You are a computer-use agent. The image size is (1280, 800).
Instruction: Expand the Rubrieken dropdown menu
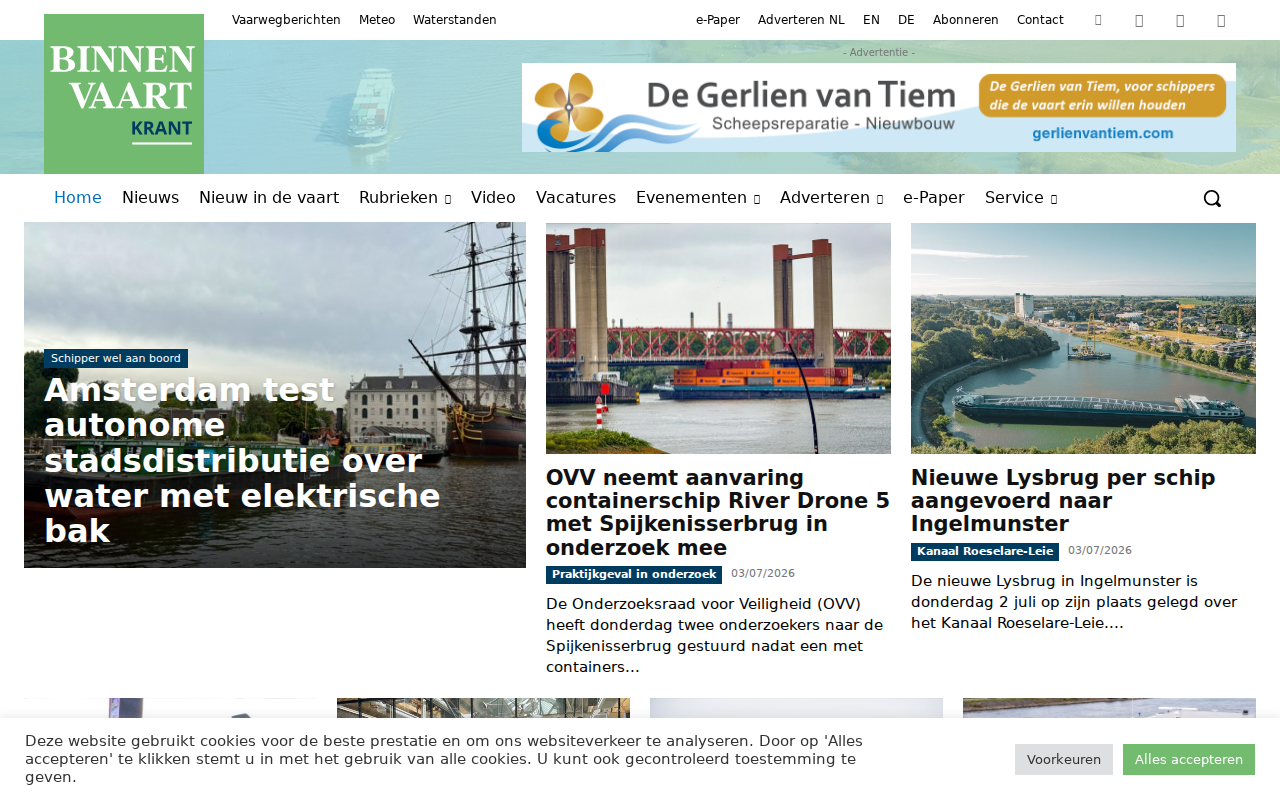pos(405,198)
